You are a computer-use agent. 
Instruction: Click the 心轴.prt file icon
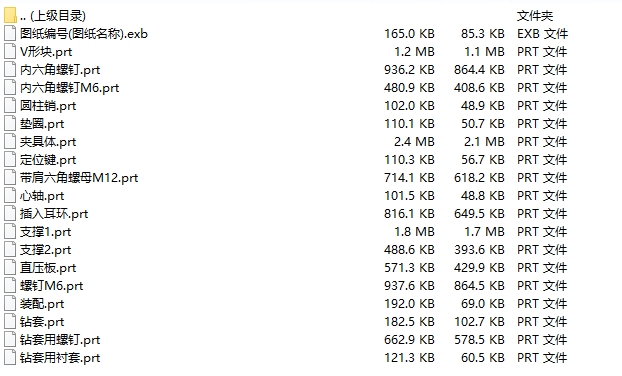point(10,196)
